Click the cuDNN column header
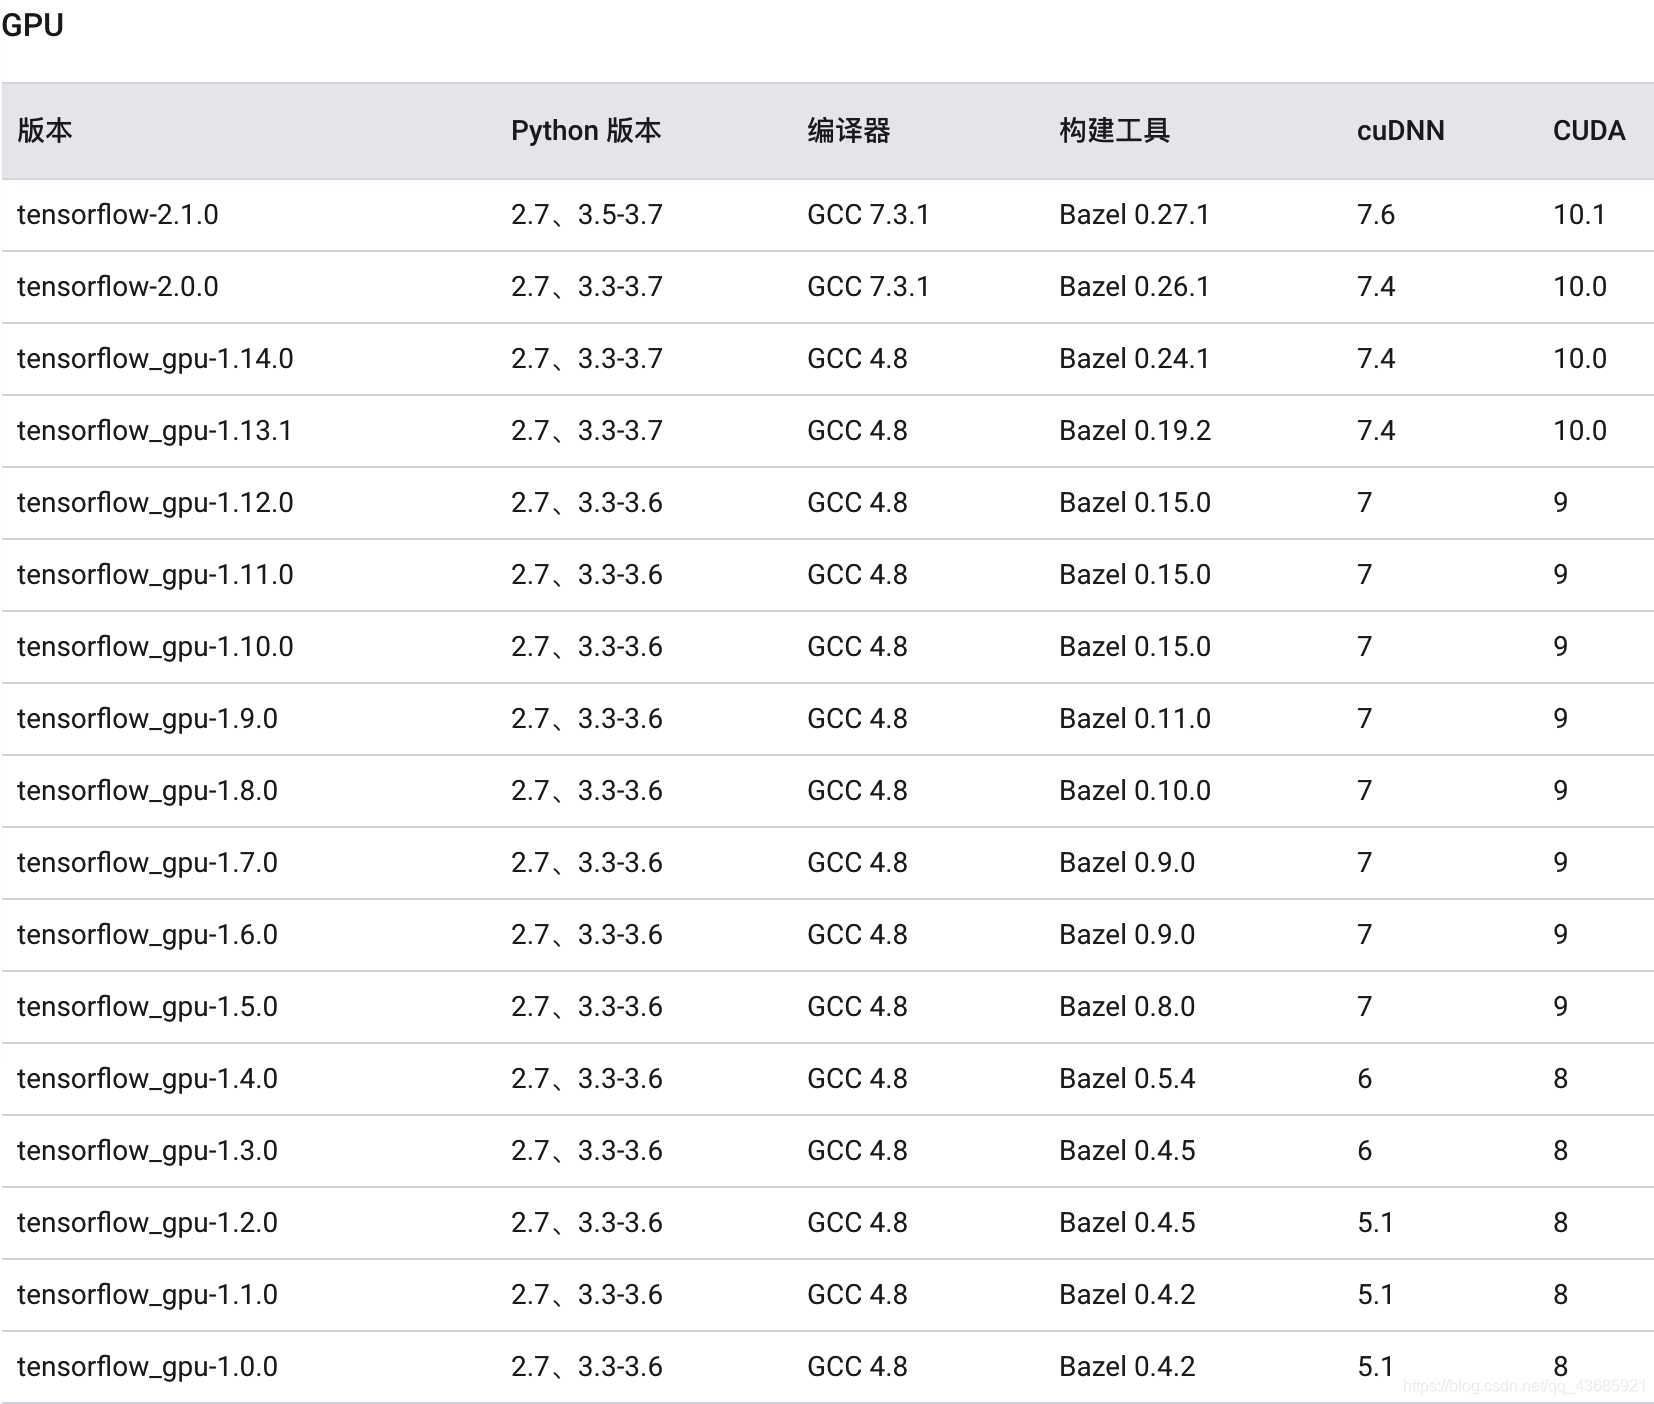 point(1400,131)
